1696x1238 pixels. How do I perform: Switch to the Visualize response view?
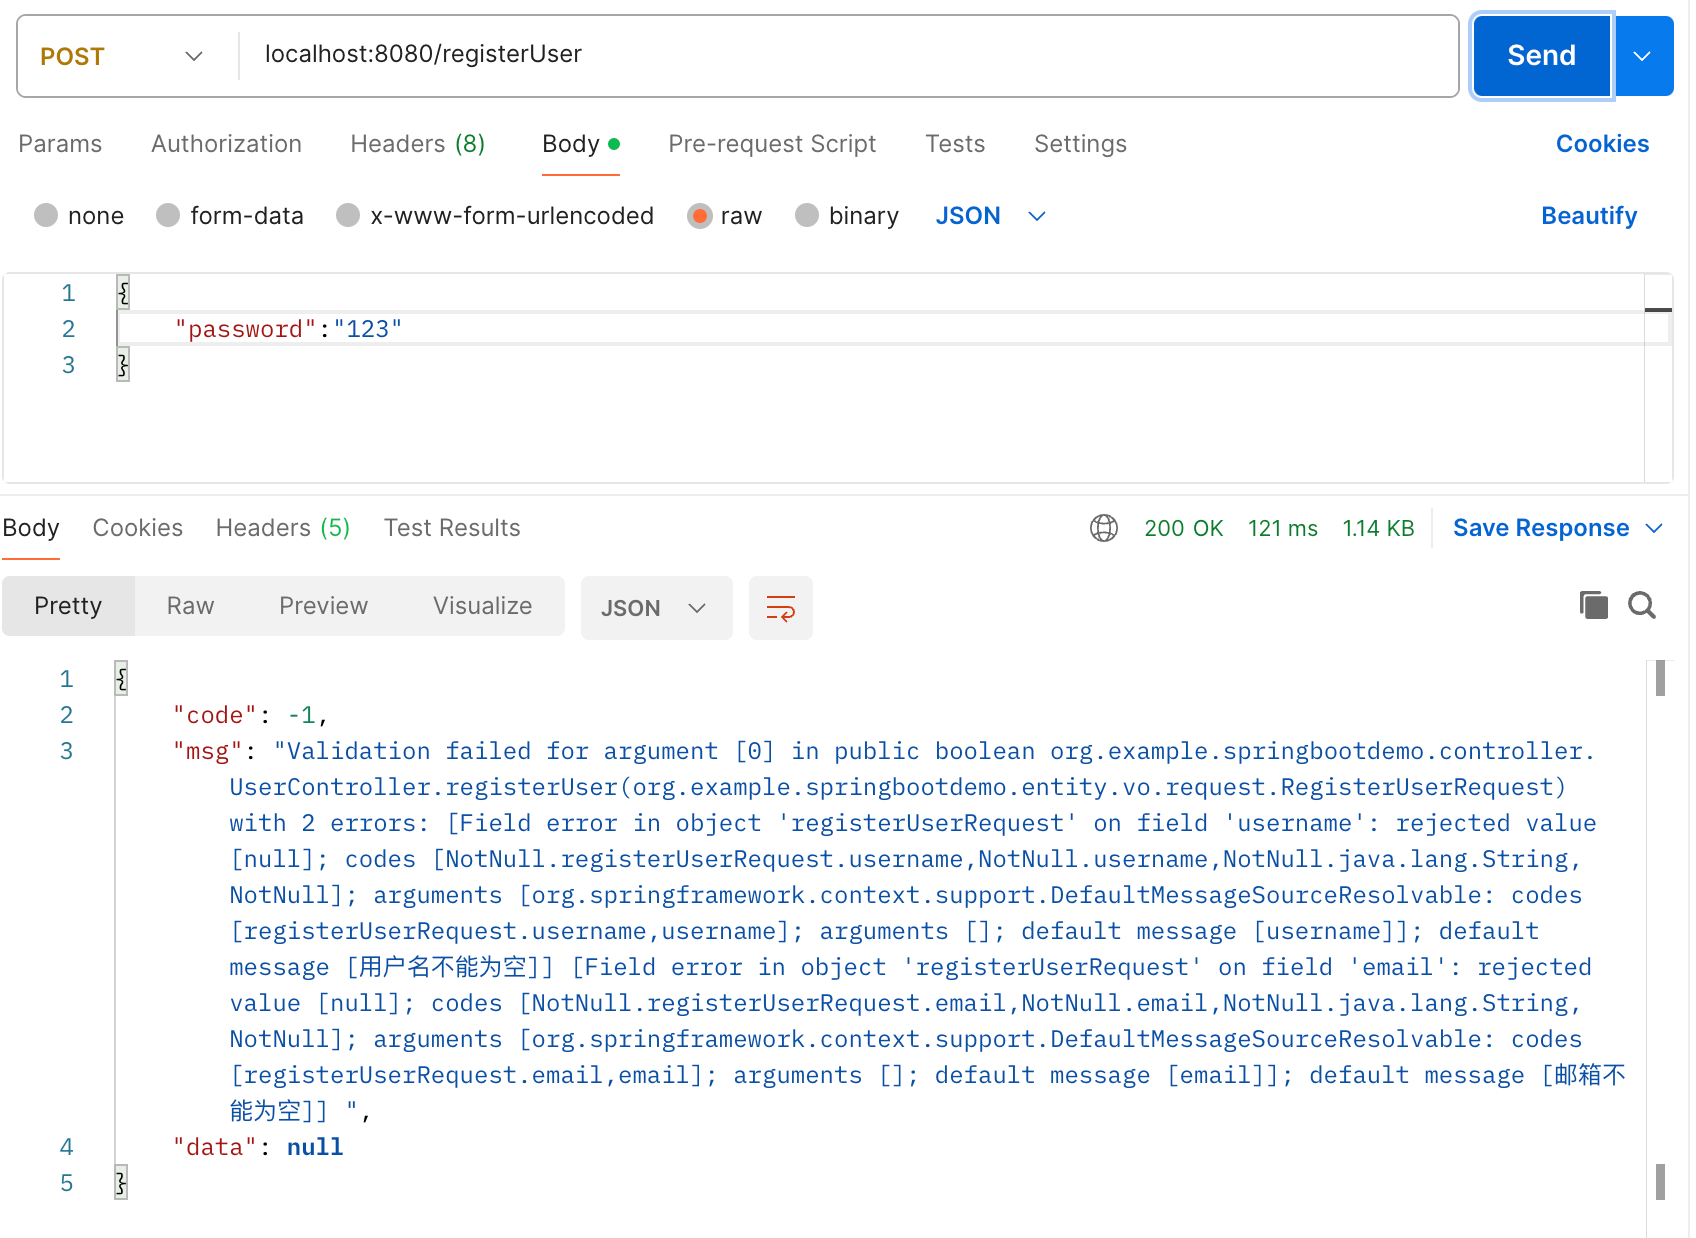(482, 606)
